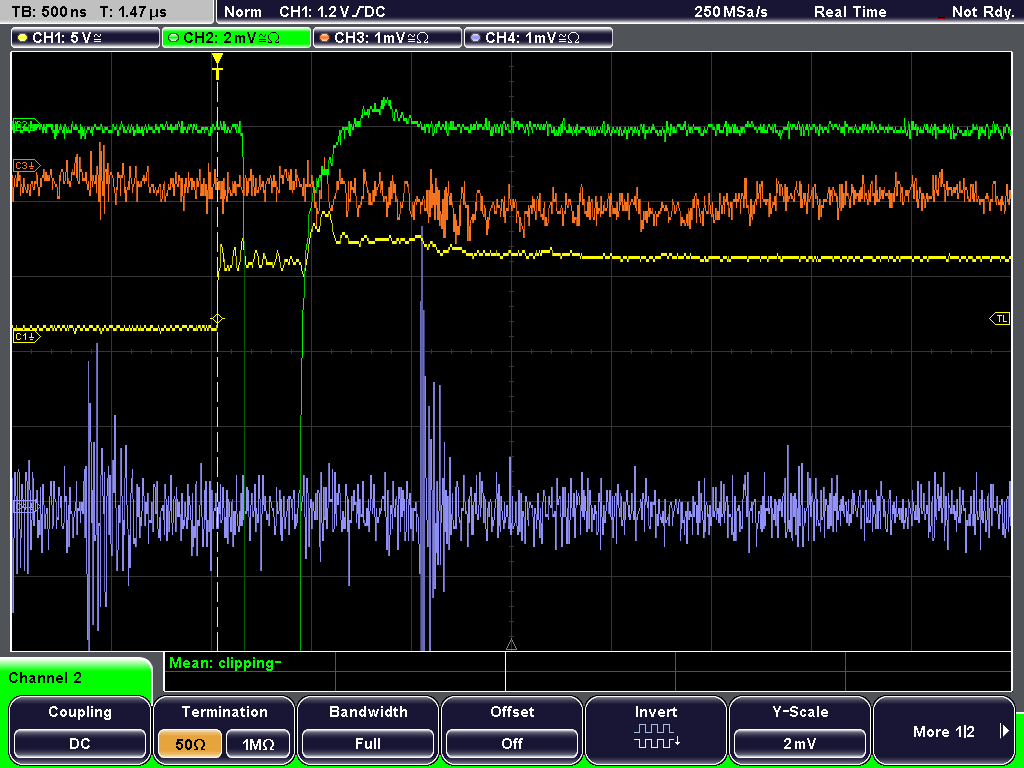Screen dimensions: 1024x768
Task: Go to More 1|2 menu page
Action: 944,729
